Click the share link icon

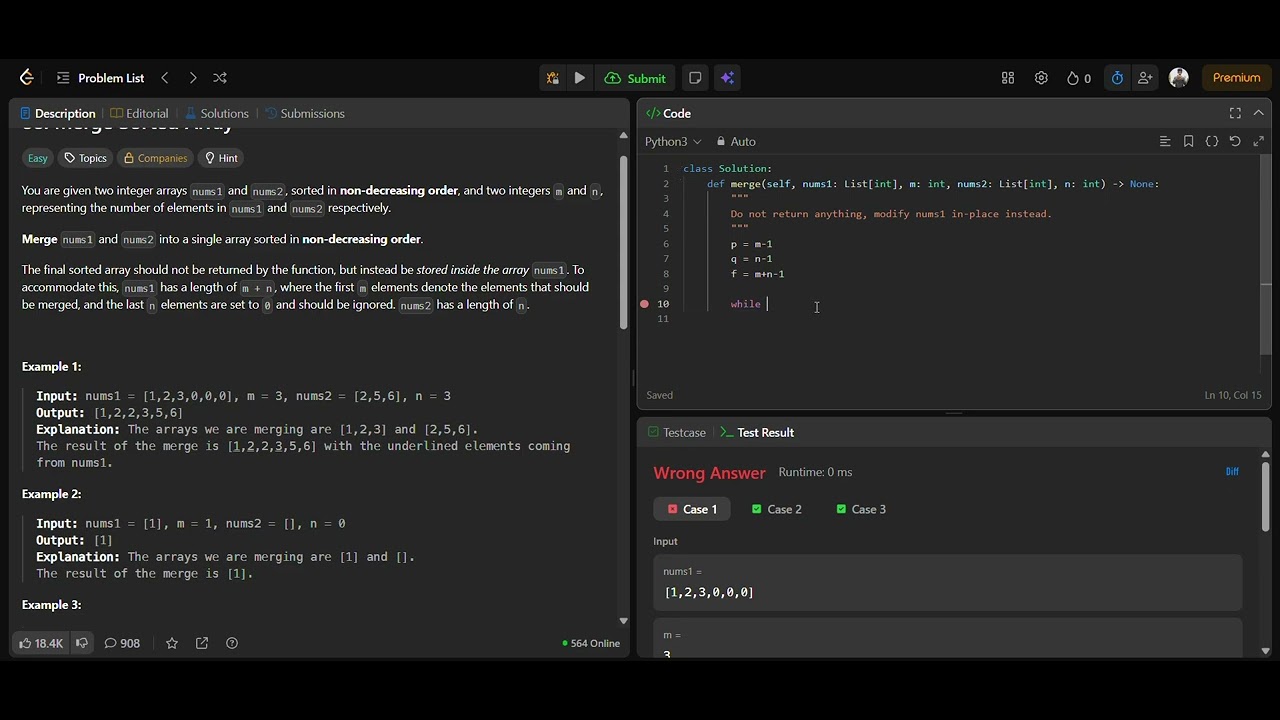[x=202, y=643]
